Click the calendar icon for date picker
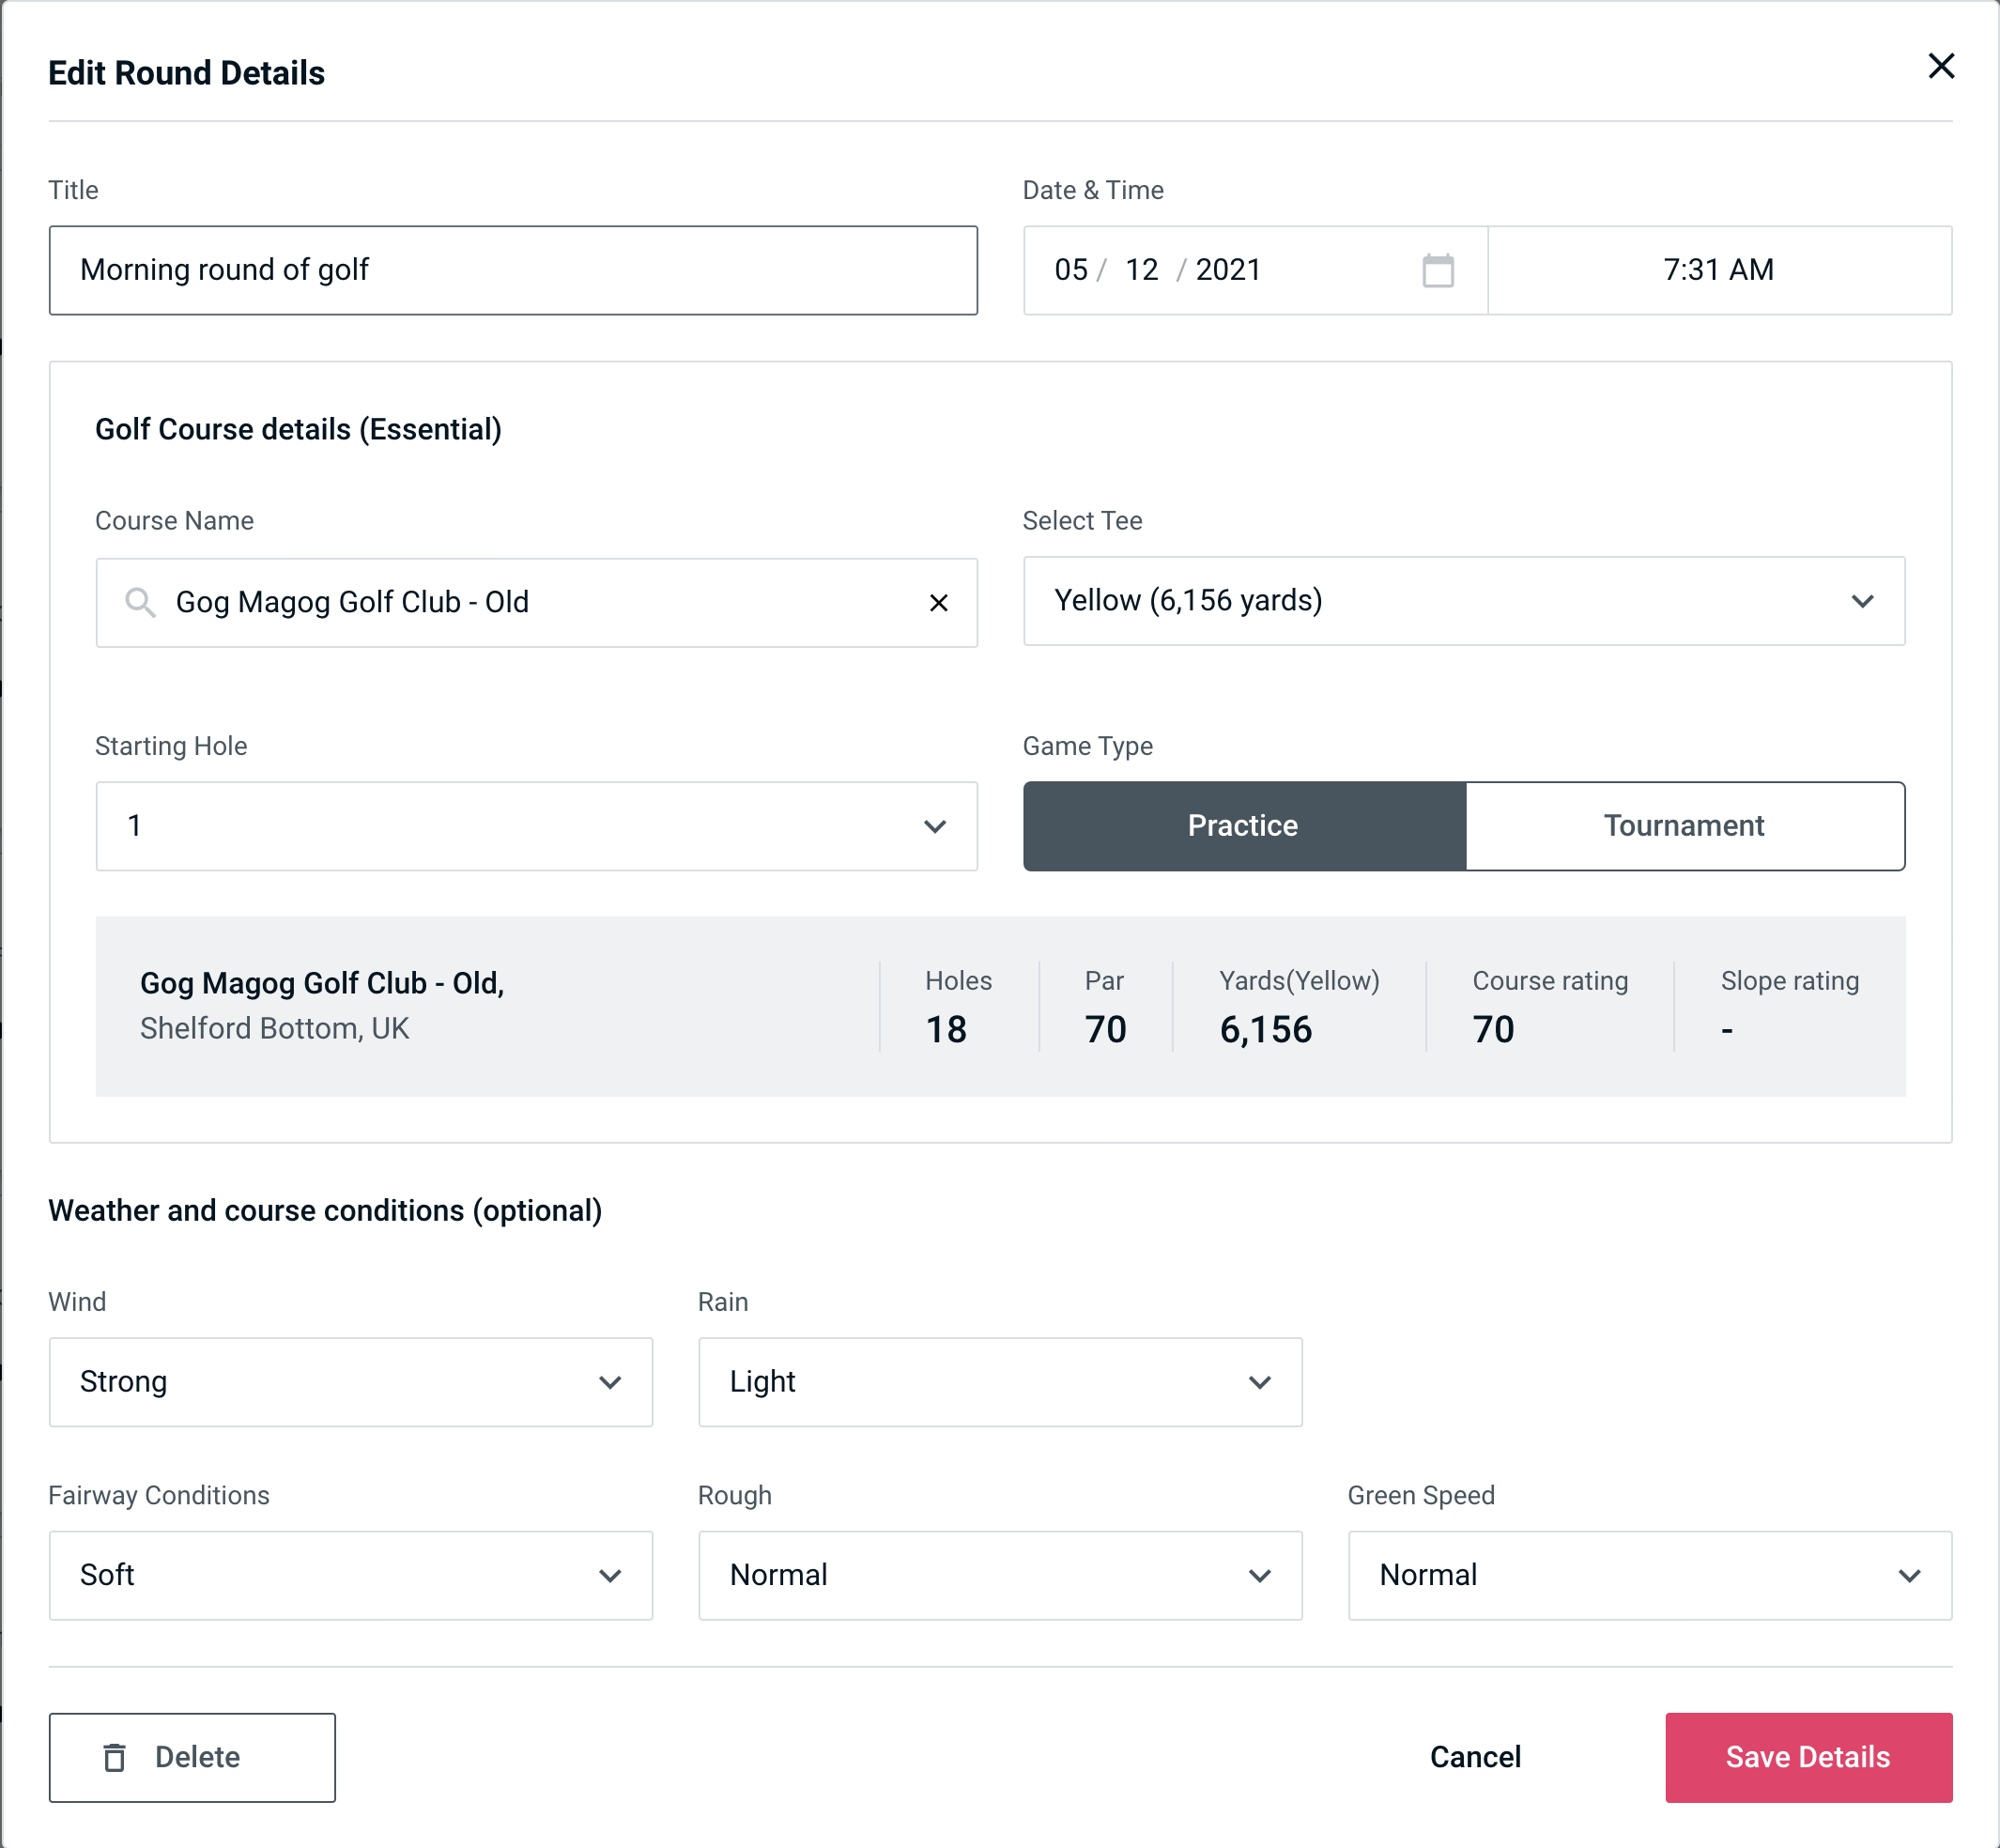The width and height of the screenshot is (2000, 1848). 1439,270
